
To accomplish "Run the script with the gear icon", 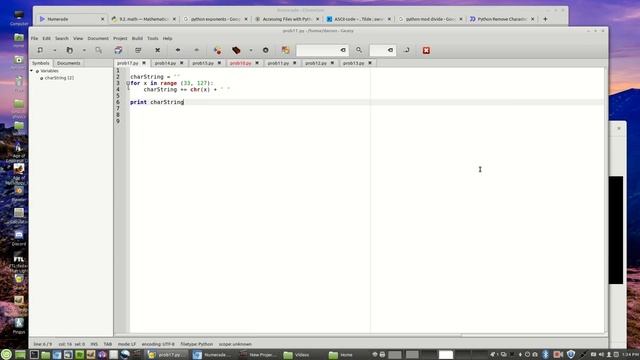I will coord(266,50).
